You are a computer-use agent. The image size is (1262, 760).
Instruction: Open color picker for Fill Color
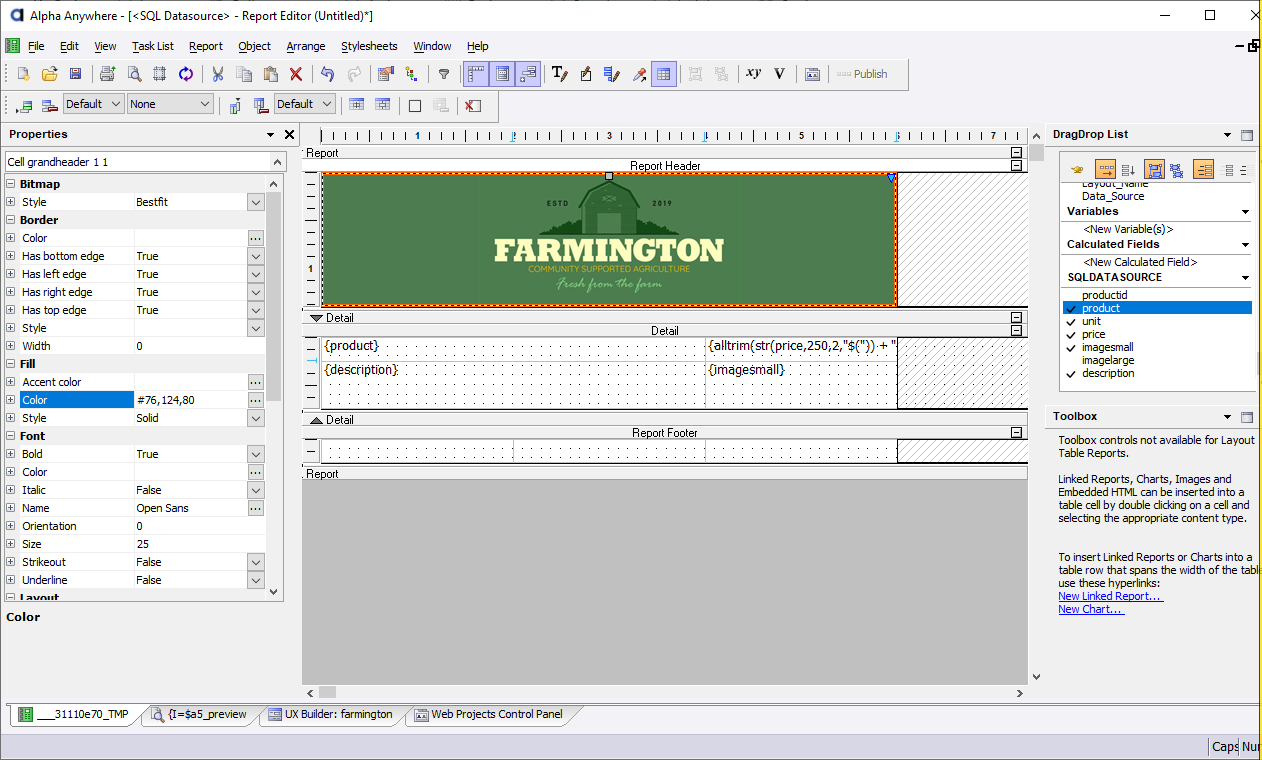[255, 400]
